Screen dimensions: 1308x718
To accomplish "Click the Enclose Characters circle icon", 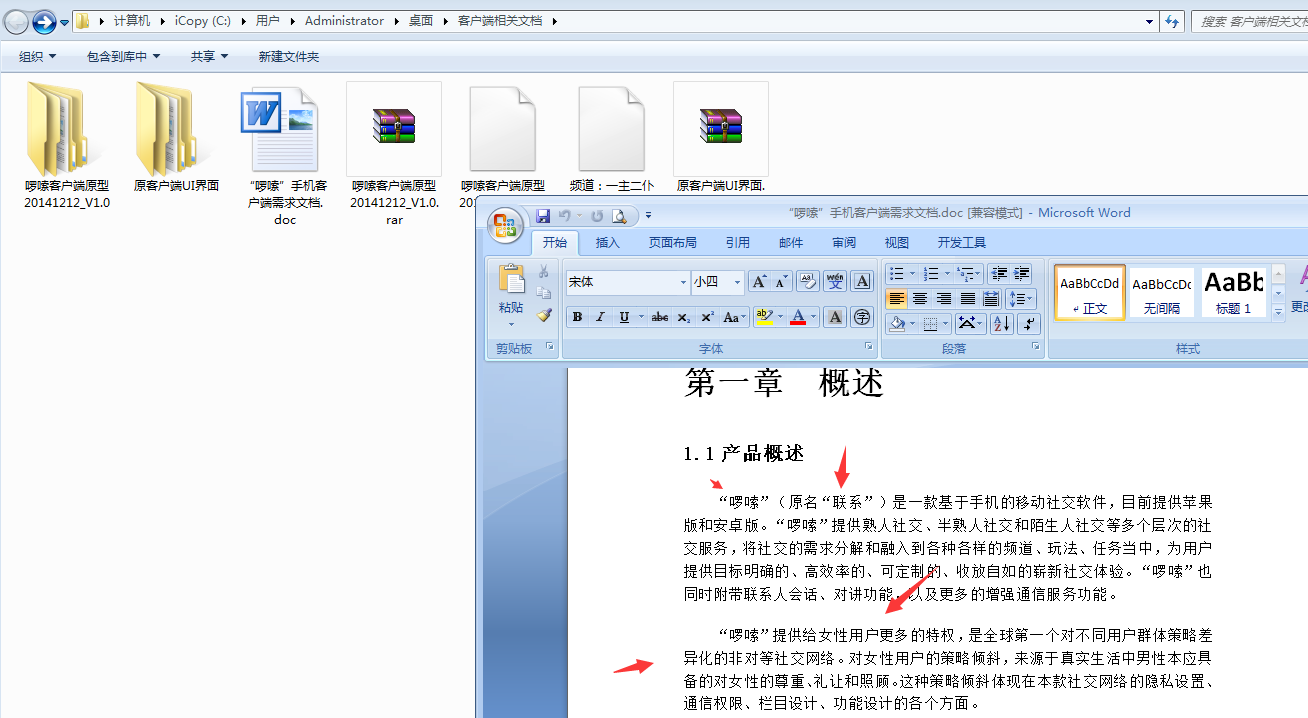I will (862, 317).
